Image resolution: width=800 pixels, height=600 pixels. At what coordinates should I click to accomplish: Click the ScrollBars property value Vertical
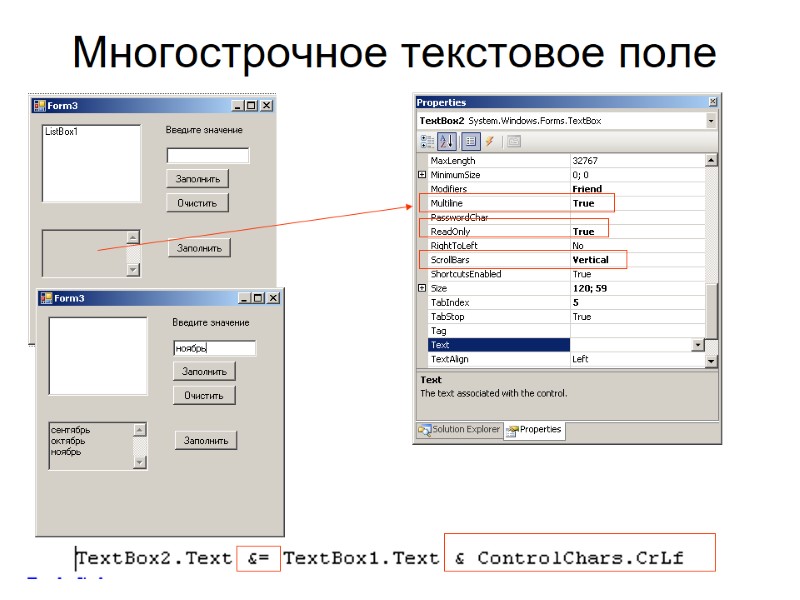590,260
